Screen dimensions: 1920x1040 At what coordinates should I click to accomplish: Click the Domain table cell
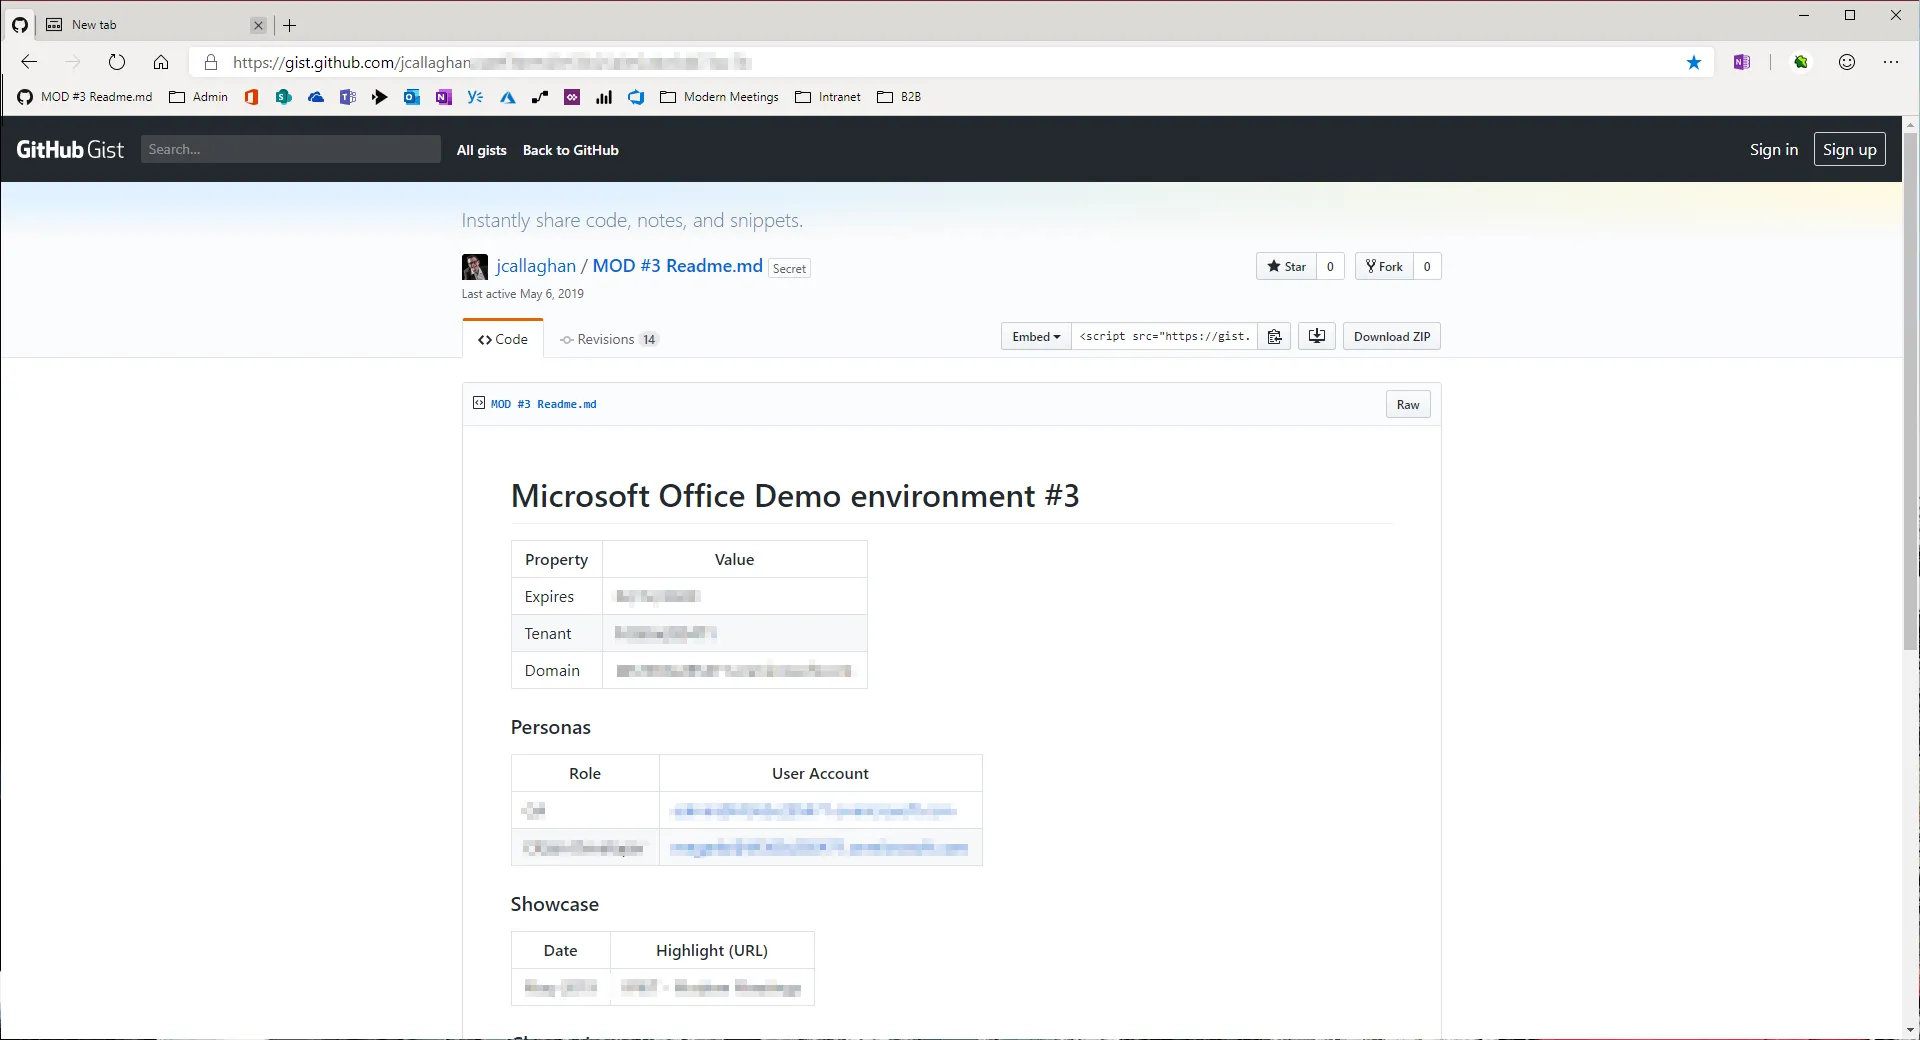coord(557,670)
